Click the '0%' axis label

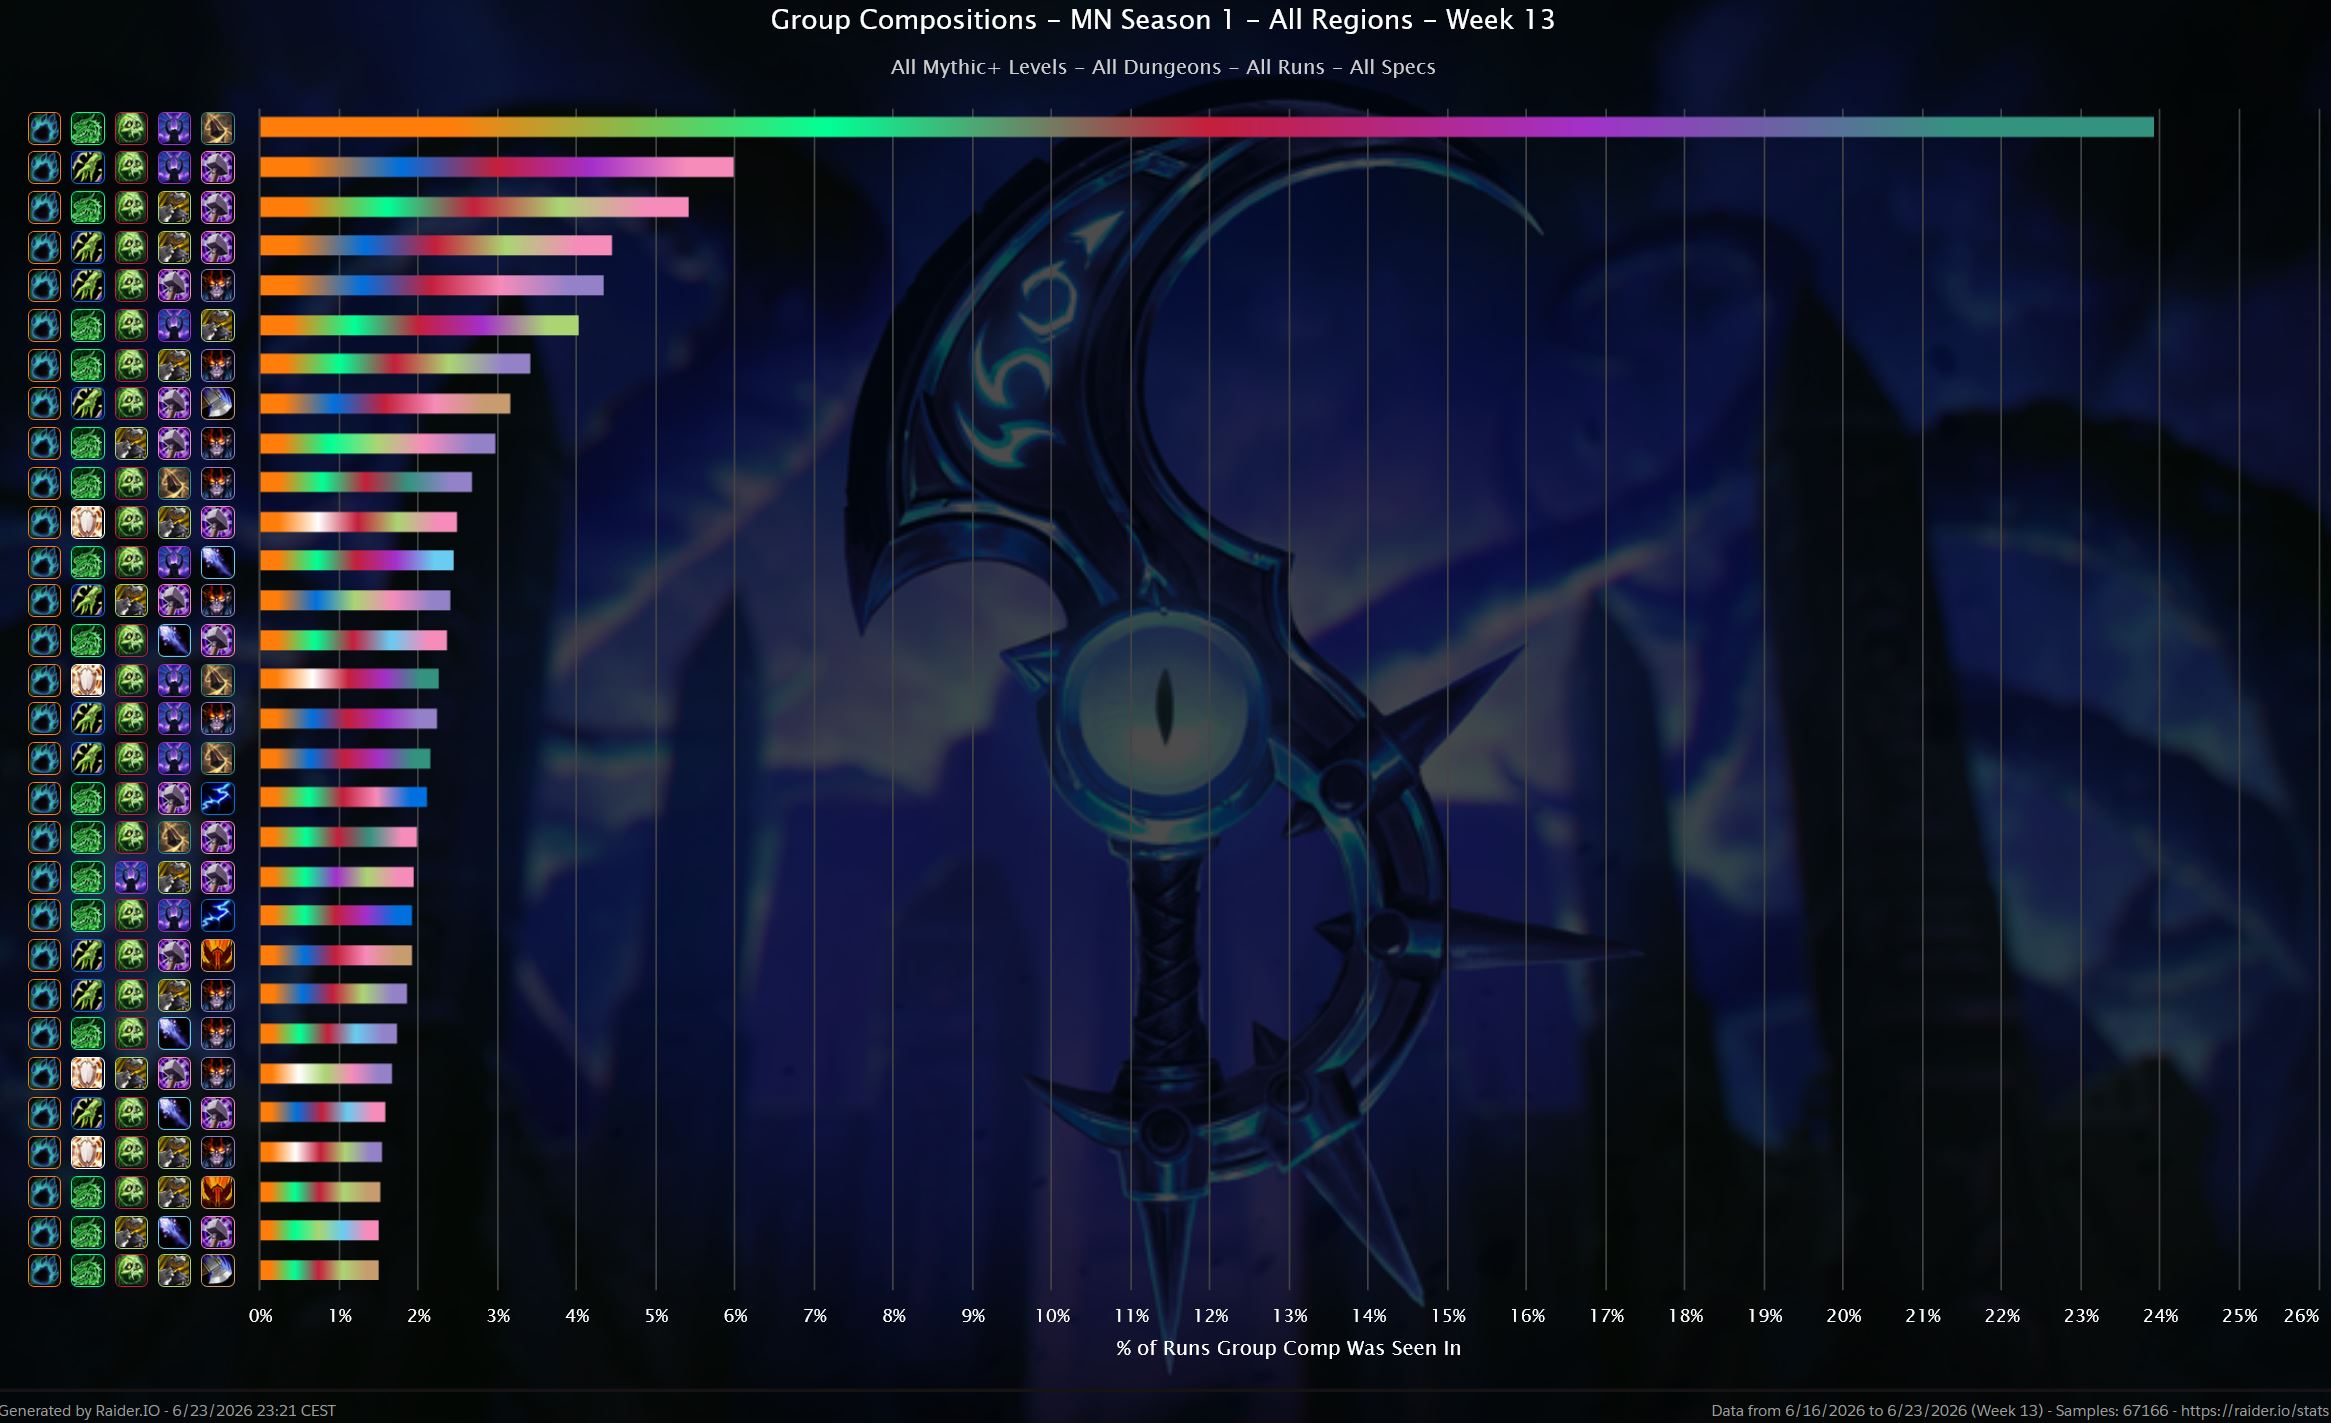[260, 1316]
